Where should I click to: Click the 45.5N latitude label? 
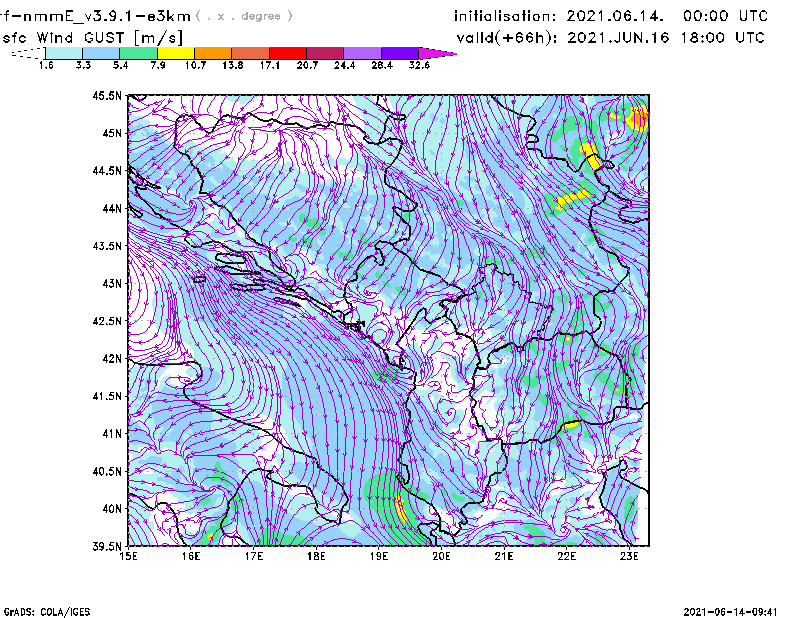(x=107, y=95)
